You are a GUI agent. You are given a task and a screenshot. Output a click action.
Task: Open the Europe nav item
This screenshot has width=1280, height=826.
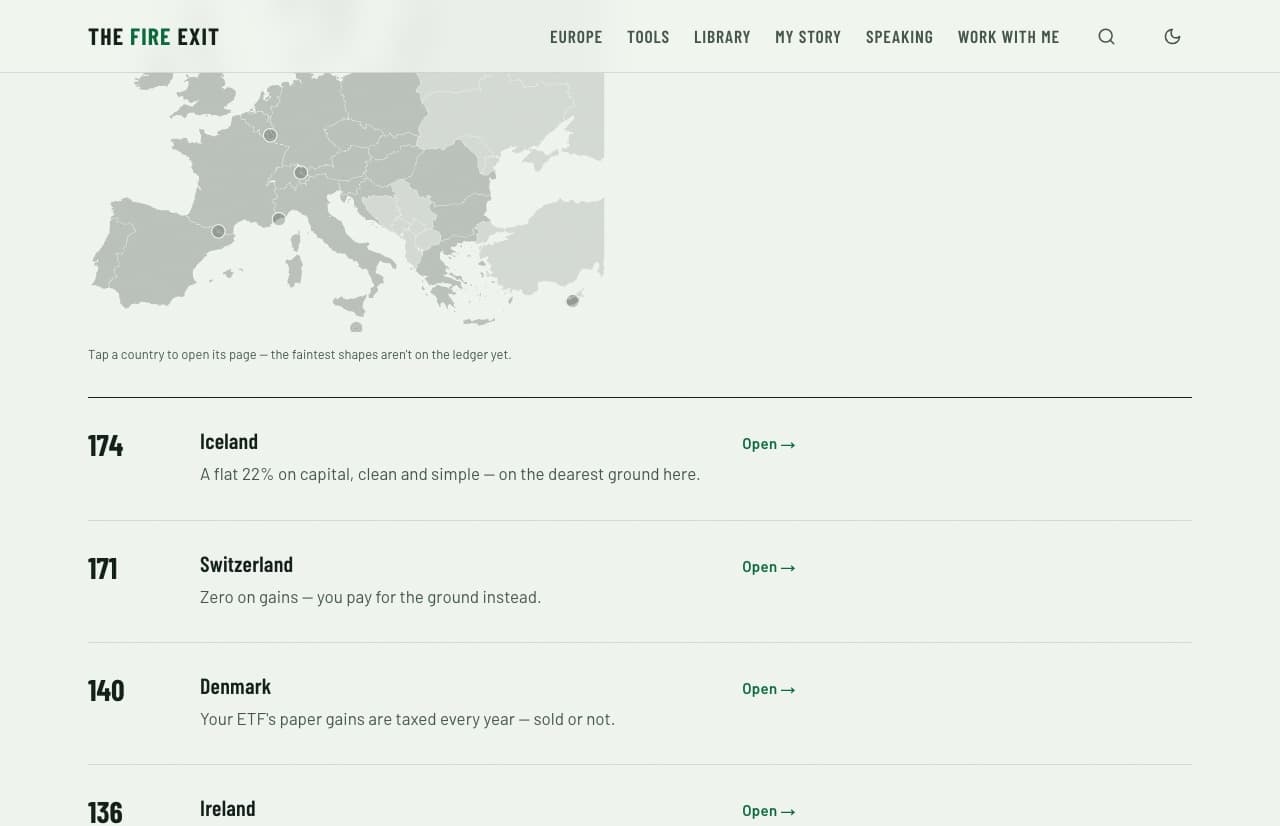pyautogui.click(x=576, y=37)
